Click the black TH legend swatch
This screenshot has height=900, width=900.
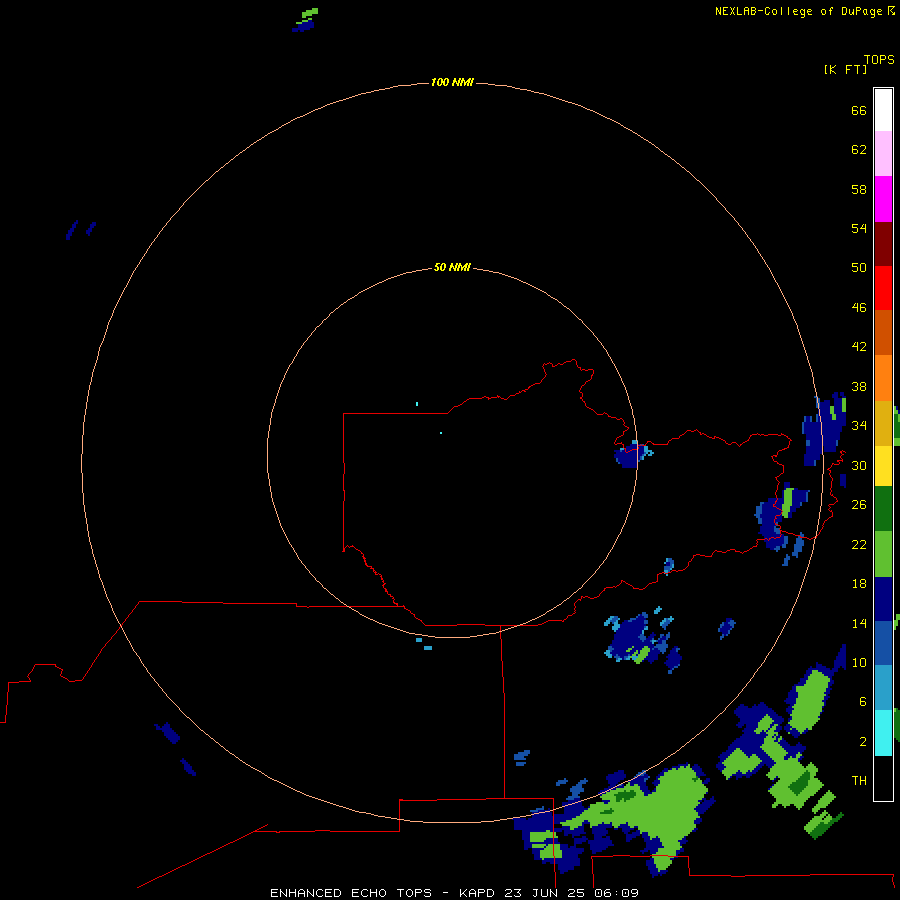click(x=883, y=778)
